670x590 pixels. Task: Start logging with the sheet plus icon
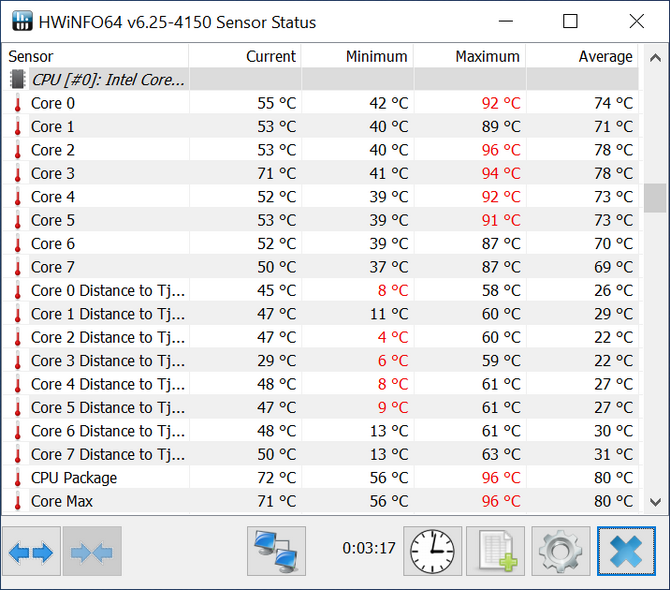496,551
